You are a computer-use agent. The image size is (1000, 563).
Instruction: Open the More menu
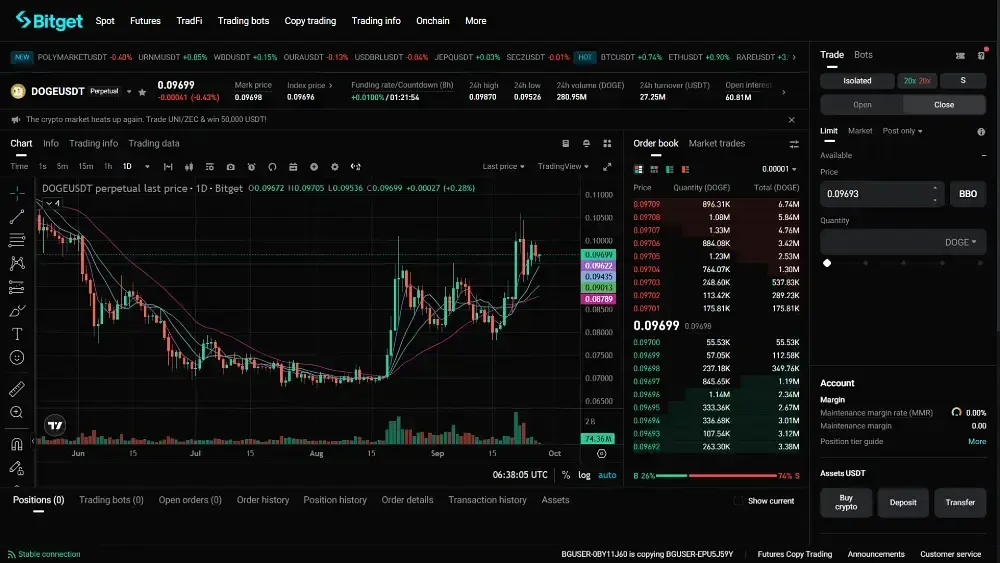pyautogui.click(x=476, y=21)
